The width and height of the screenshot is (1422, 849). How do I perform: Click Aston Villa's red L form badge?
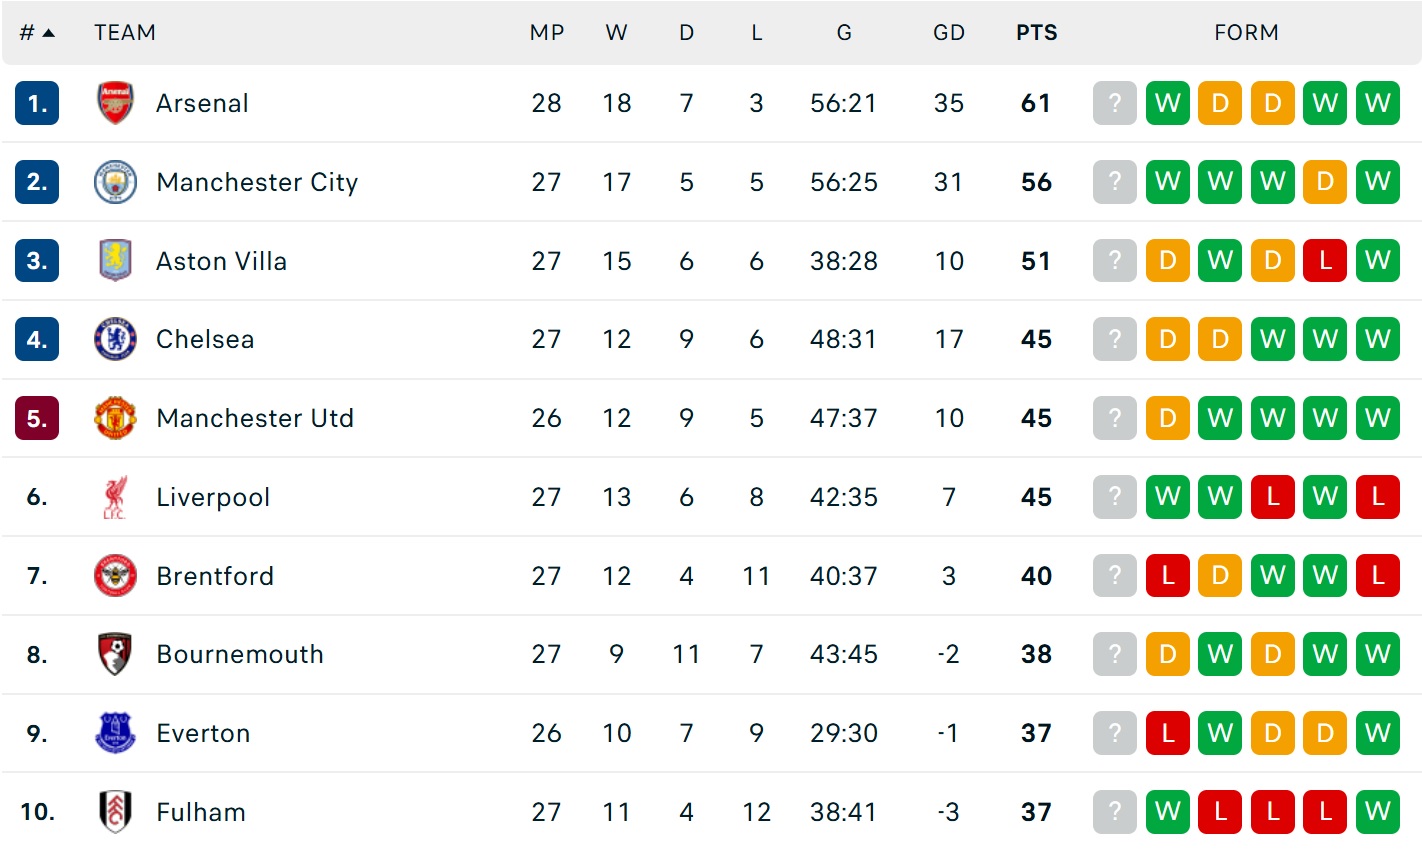coord(1325,261)
